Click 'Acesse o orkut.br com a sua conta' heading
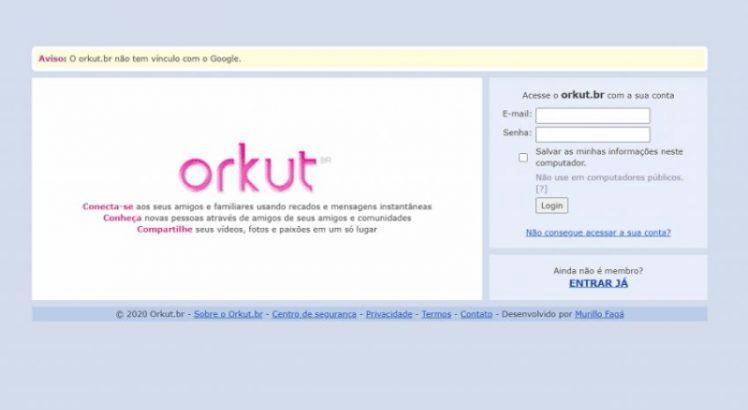The image size is (748, 410). pyautogui.click(x=598, y=95)
